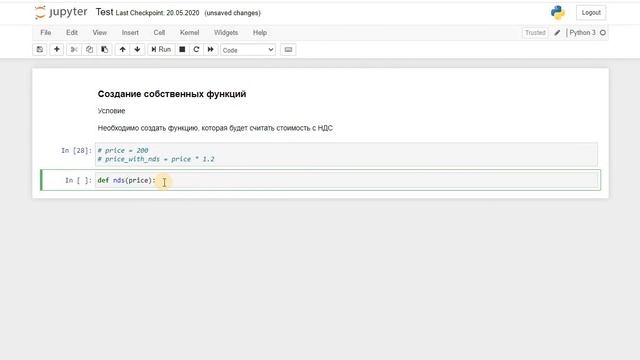This screenshot has width=640, height=360.
Task: Click the unsaved changes status text
Action: [233, 13]
